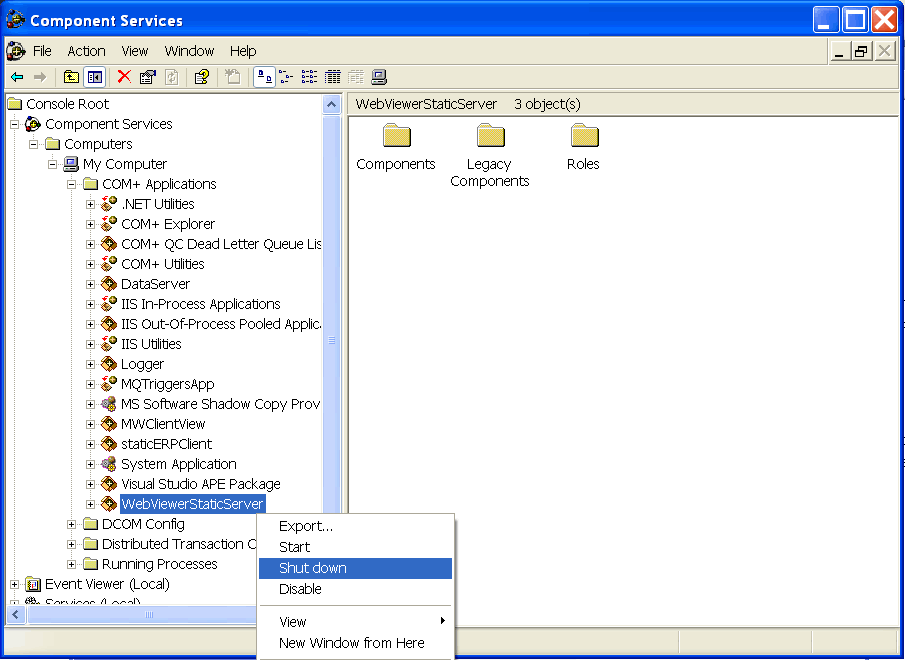Expand the Distributed Transaction node

tap(71, 544)
